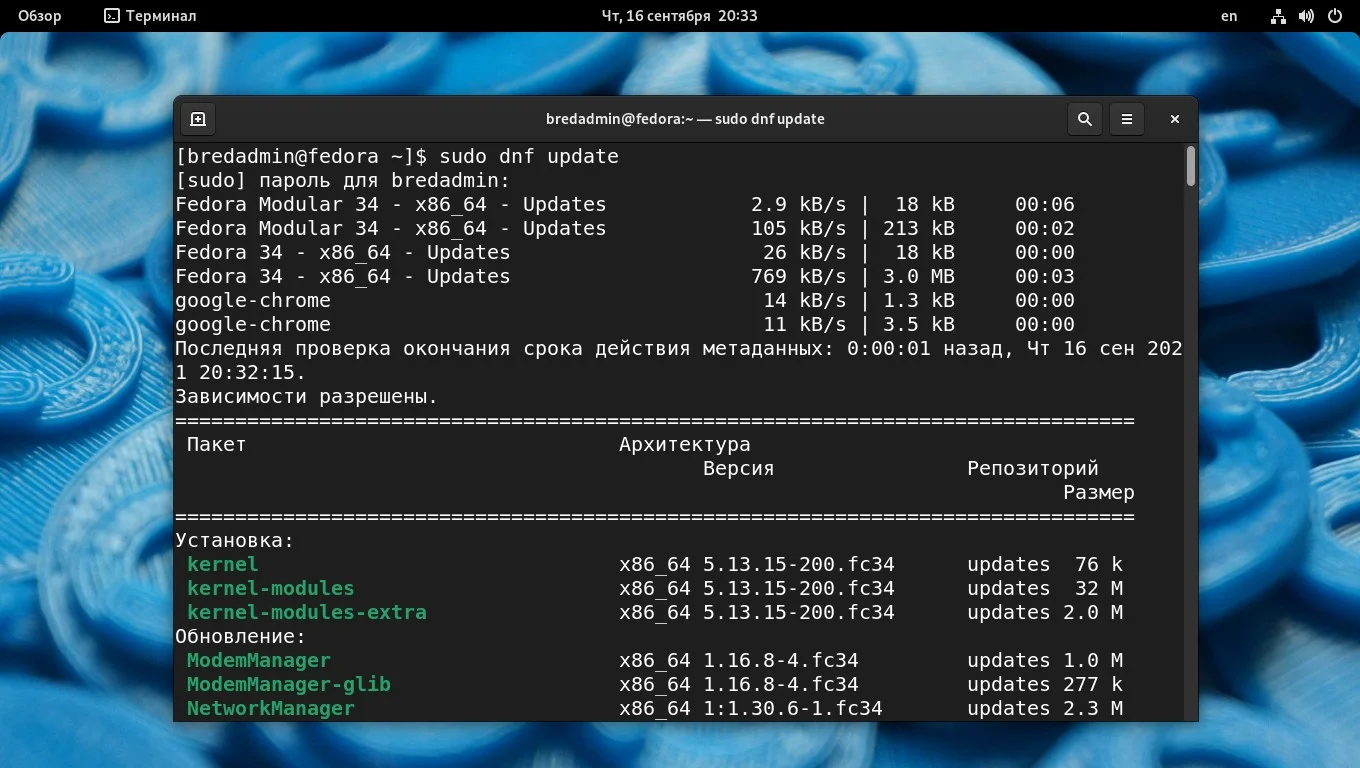Screen dimensions: 1360x768
Task: Close the terminal window
Action: [1175, 119]
